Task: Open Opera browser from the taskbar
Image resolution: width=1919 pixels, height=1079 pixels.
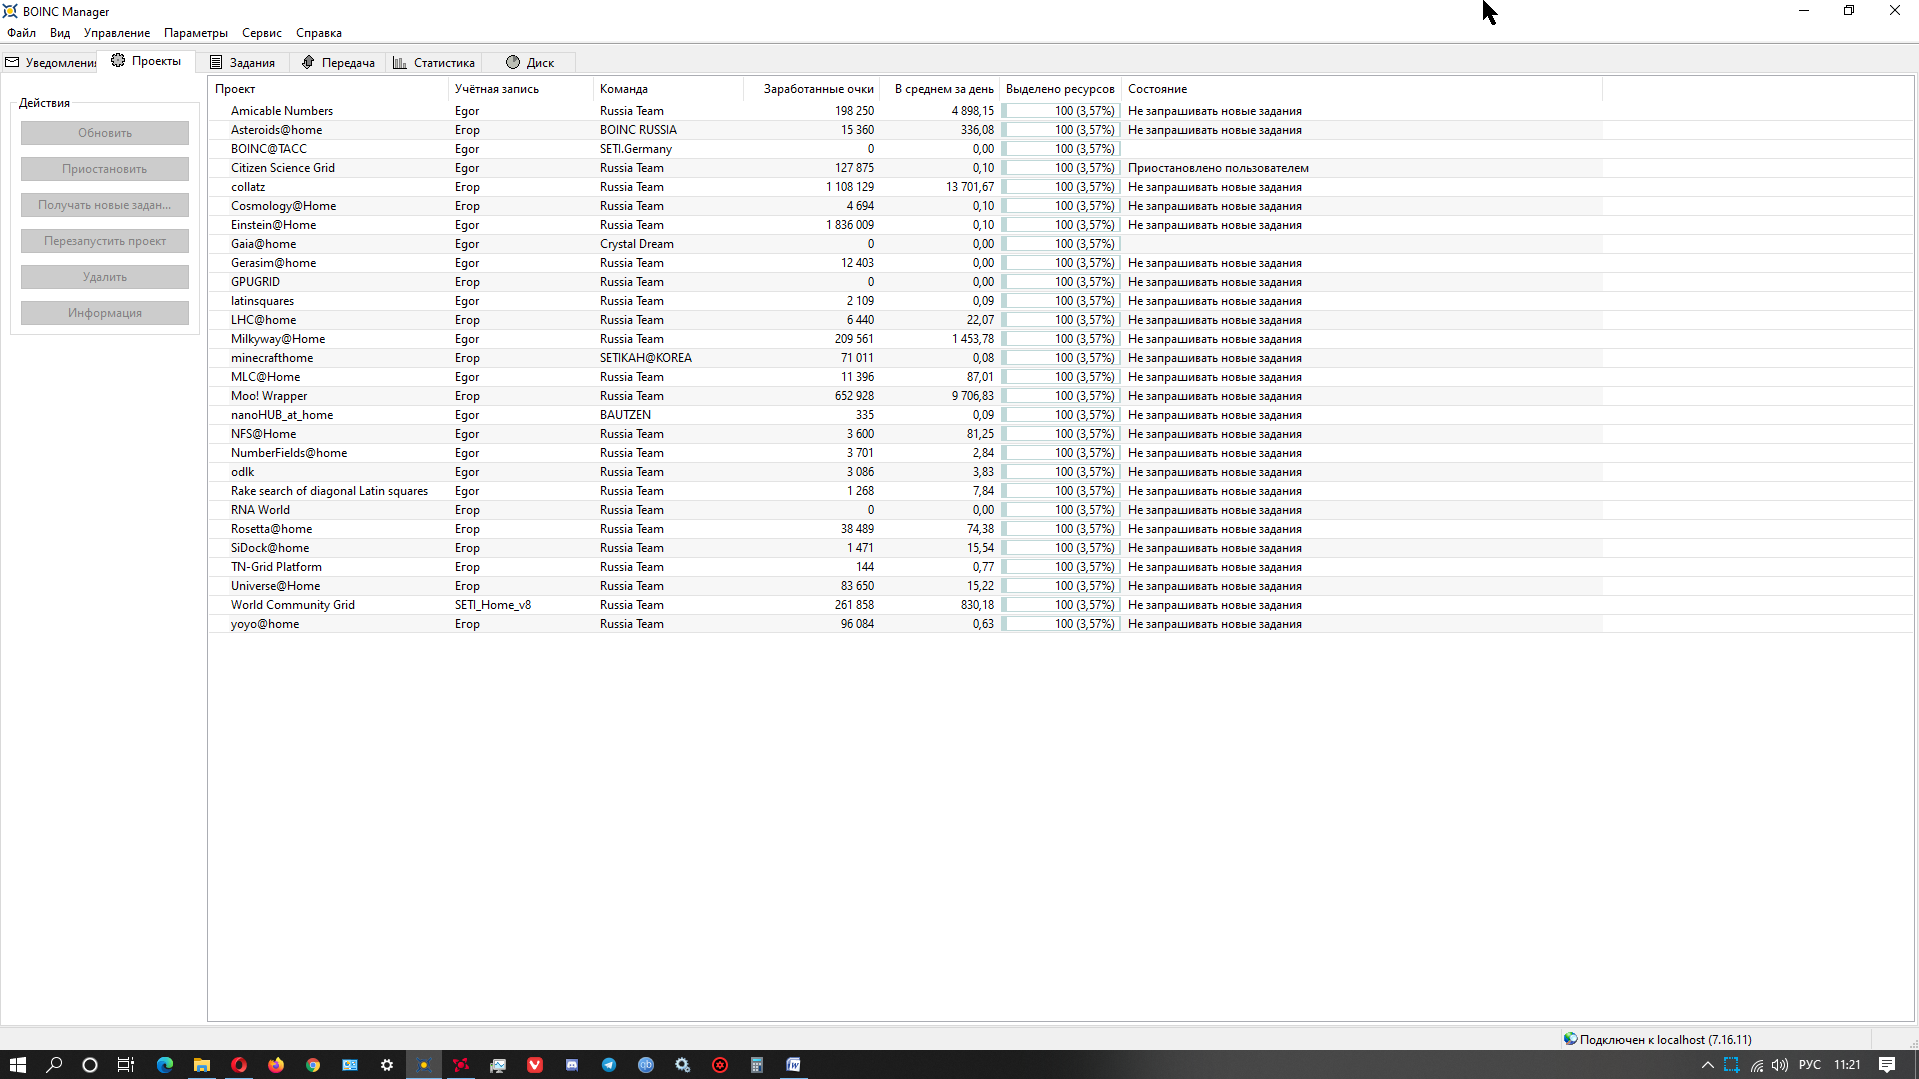Action: (239, 1065)
